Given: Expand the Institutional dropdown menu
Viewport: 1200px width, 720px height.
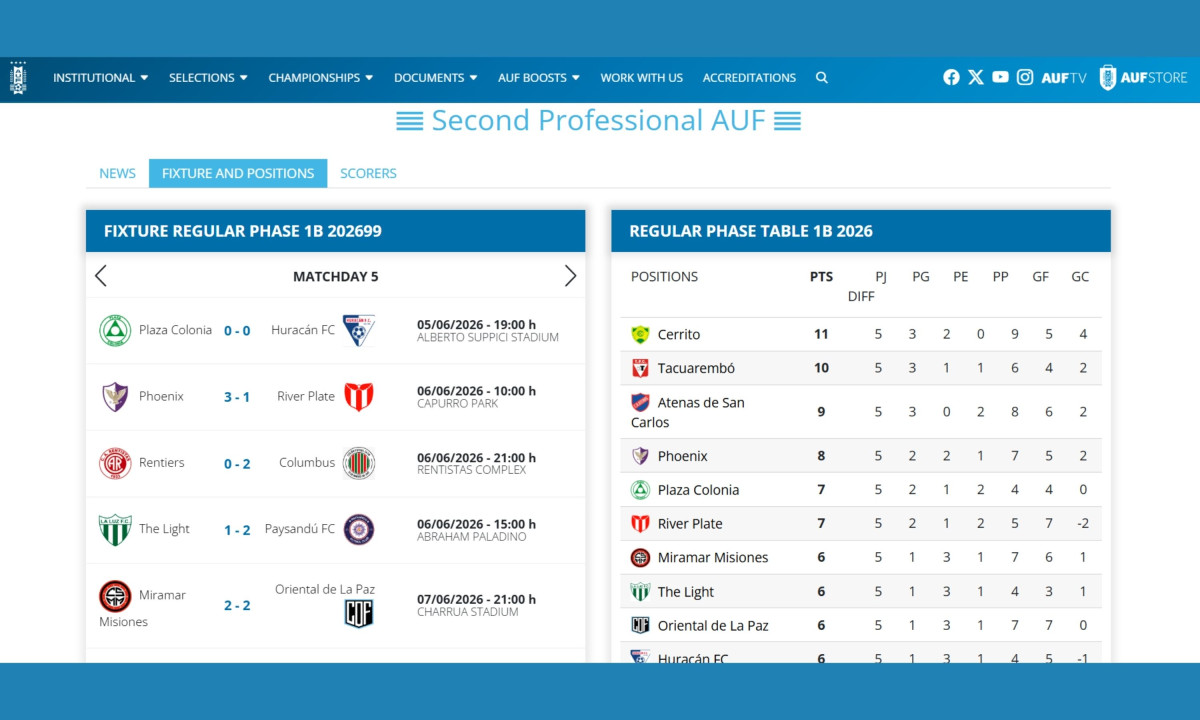Looking at the screenshot, I should point(101,77).
